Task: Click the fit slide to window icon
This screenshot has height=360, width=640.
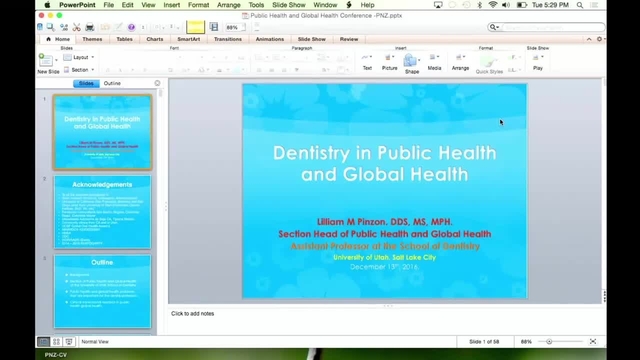Action: click(593, 342)
